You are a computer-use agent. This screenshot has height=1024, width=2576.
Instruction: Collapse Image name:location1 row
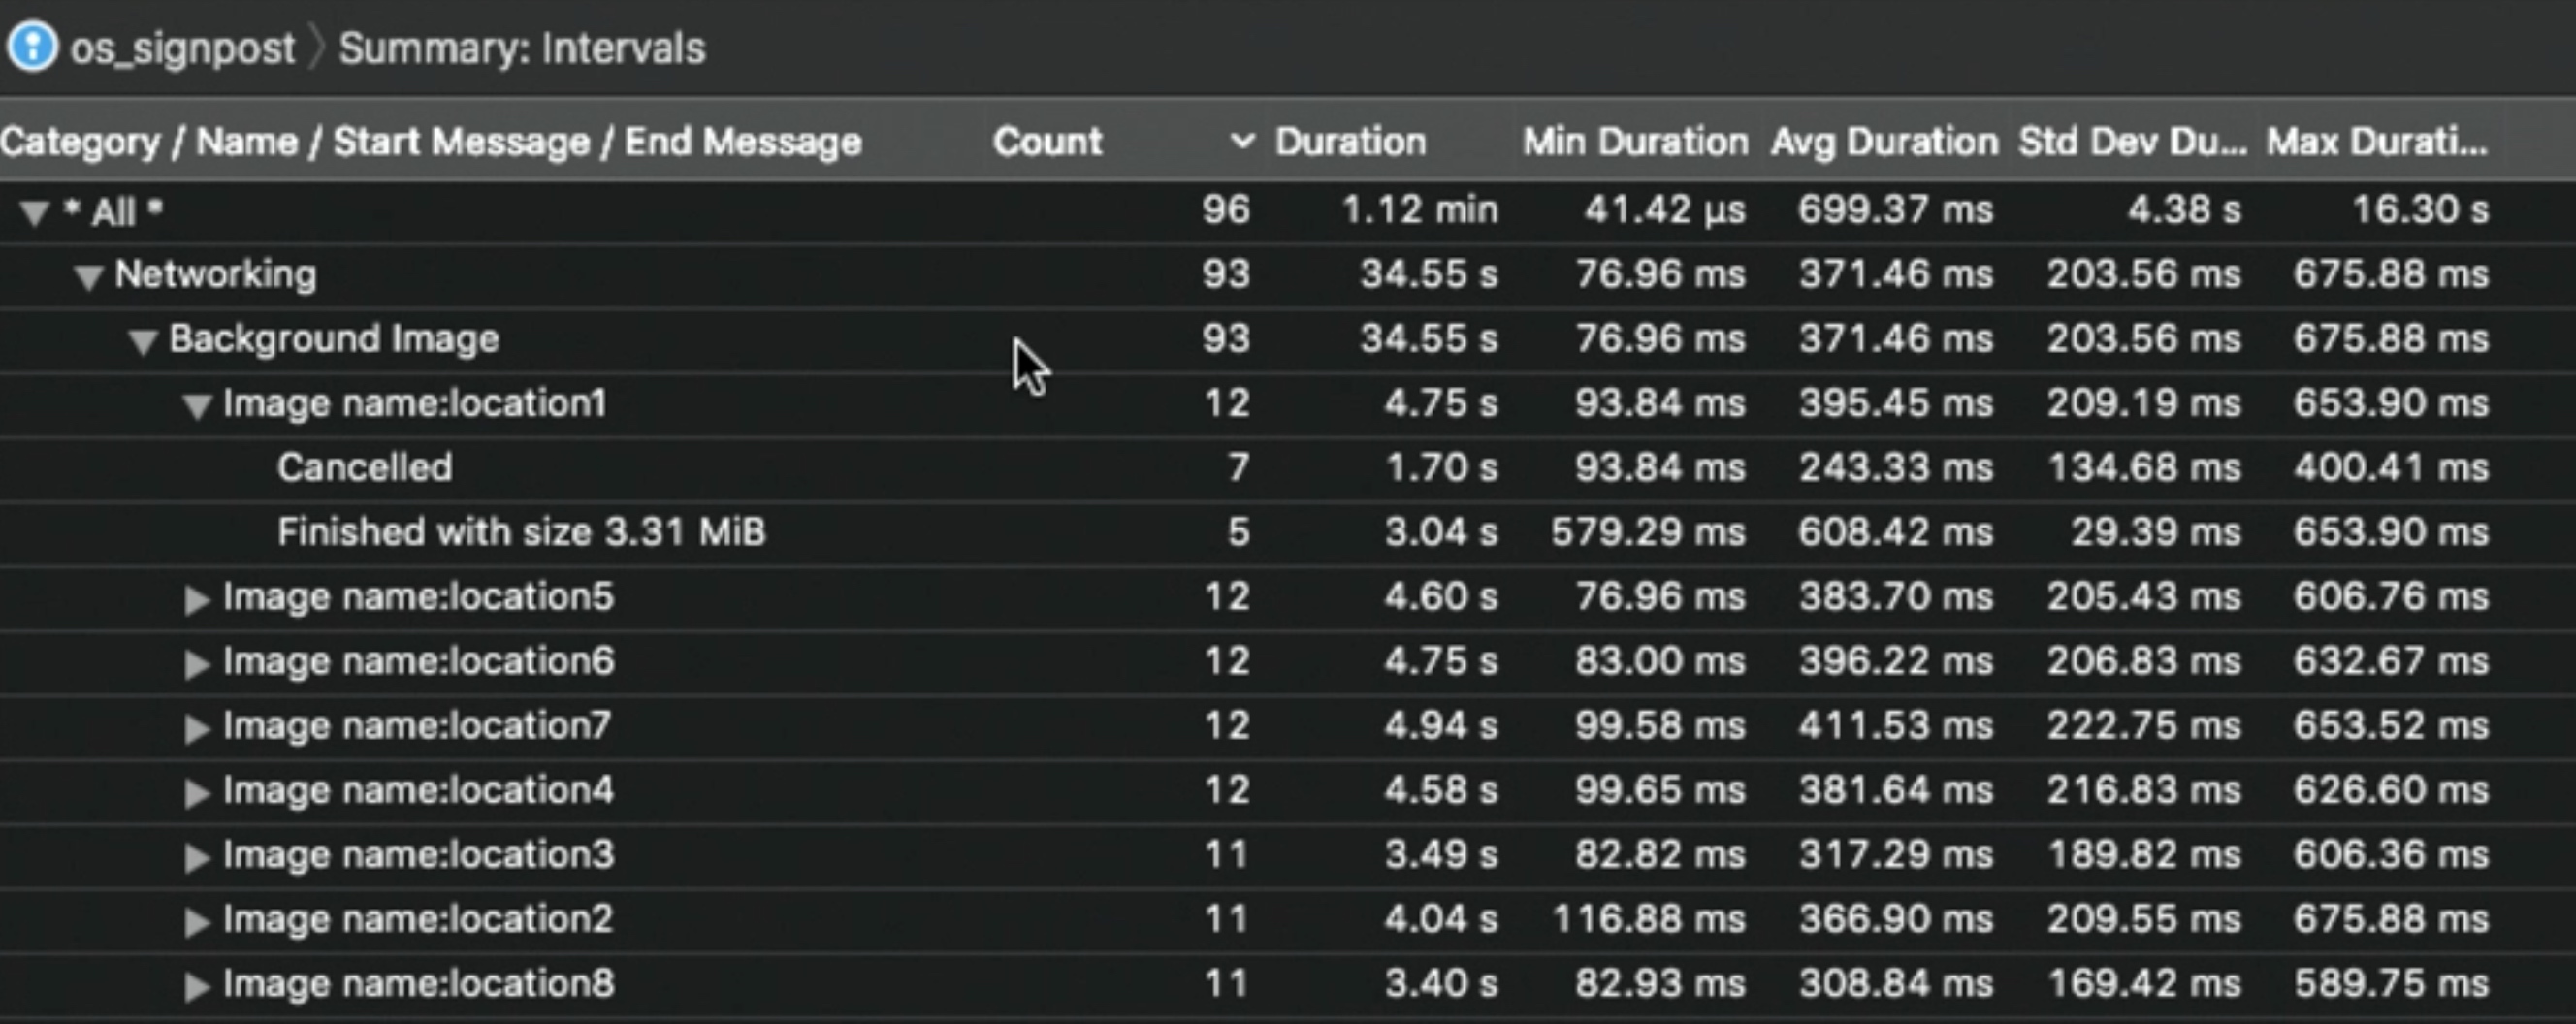pyautogui.click(x=197, y=406)
